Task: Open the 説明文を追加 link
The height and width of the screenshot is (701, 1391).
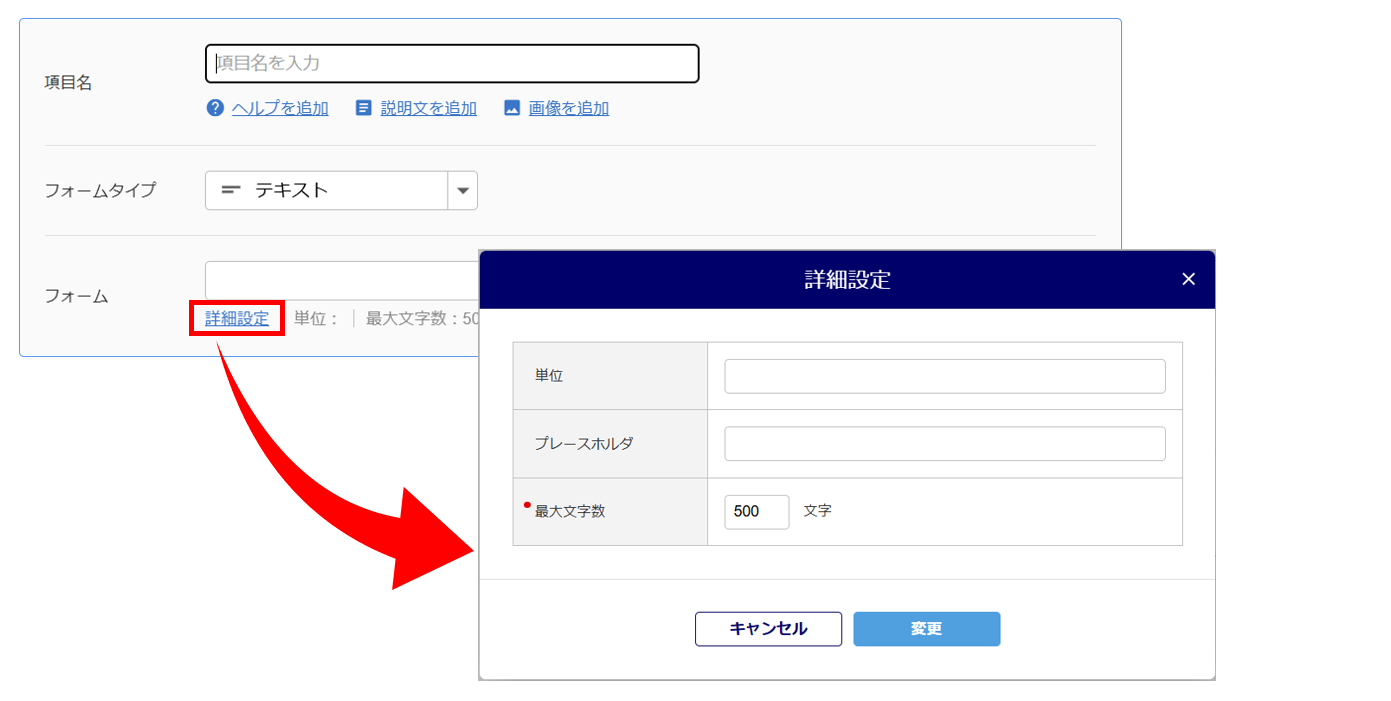Action: pyautogui.click(x=429, y=108)
